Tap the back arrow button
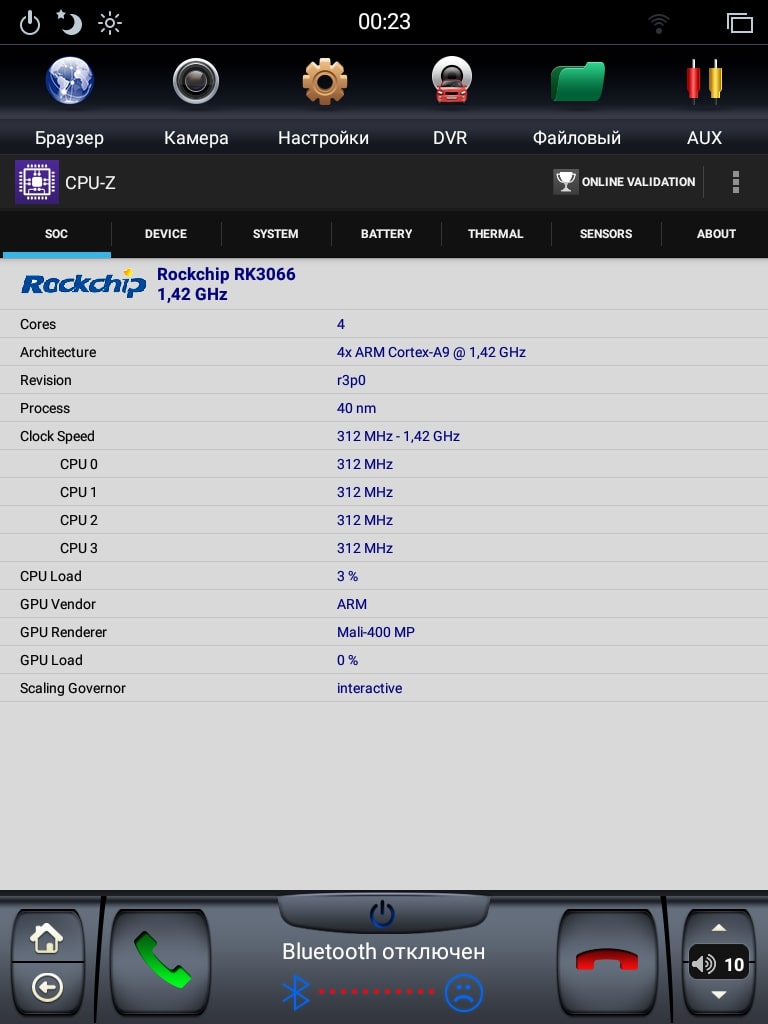Screen dimensions: 768x1024 coord(47,987)
